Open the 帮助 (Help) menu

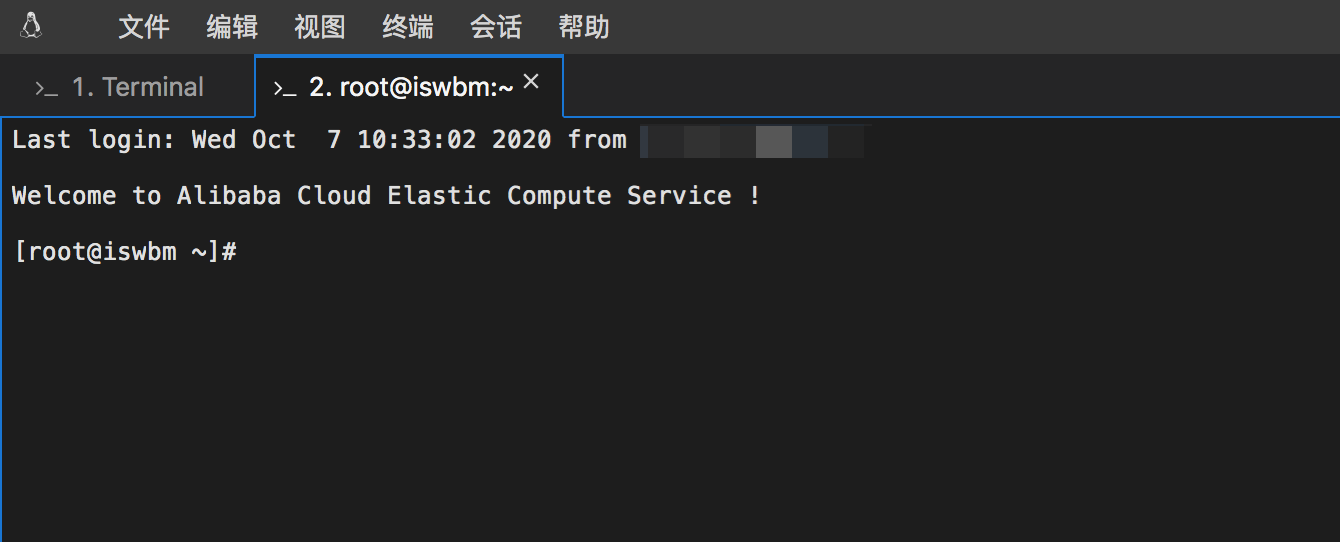tap(584, 27)
